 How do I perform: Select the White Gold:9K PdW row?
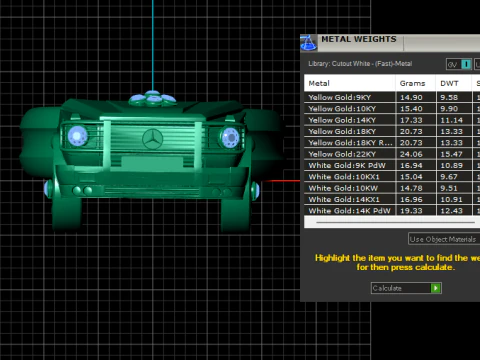(392, 165)
